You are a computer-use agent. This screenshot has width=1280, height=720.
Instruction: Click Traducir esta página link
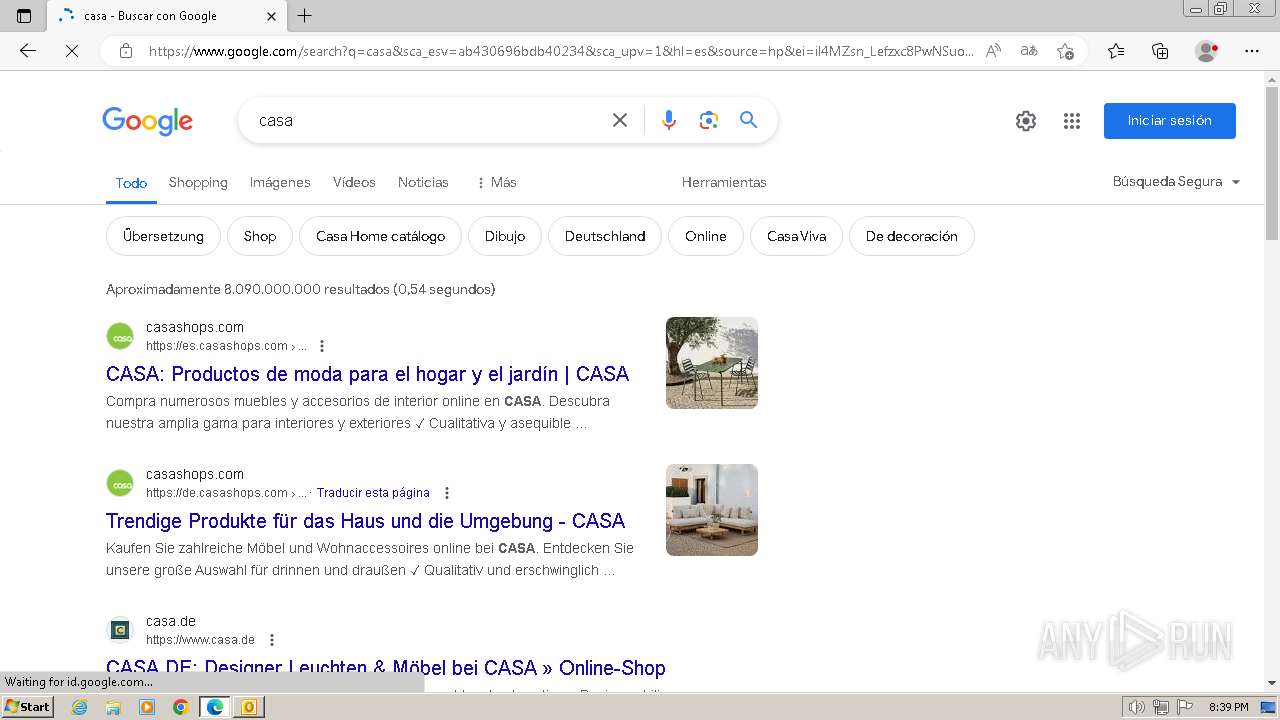373,493
